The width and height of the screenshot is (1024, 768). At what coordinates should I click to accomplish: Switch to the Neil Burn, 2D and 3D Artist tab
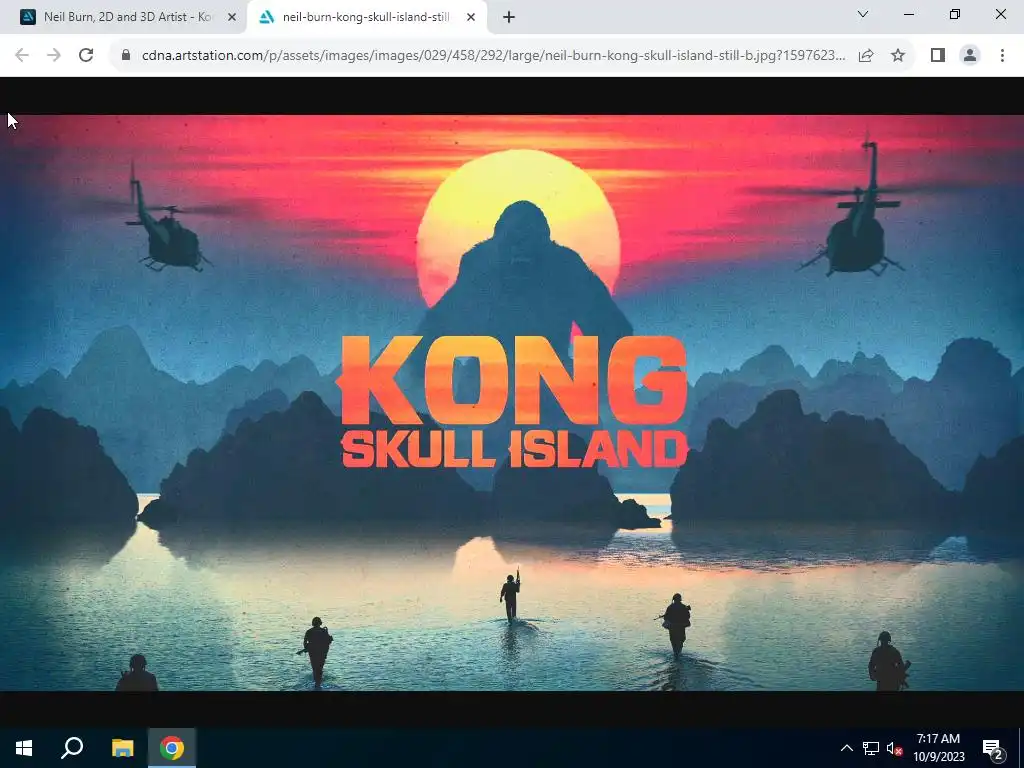(124, 18)
